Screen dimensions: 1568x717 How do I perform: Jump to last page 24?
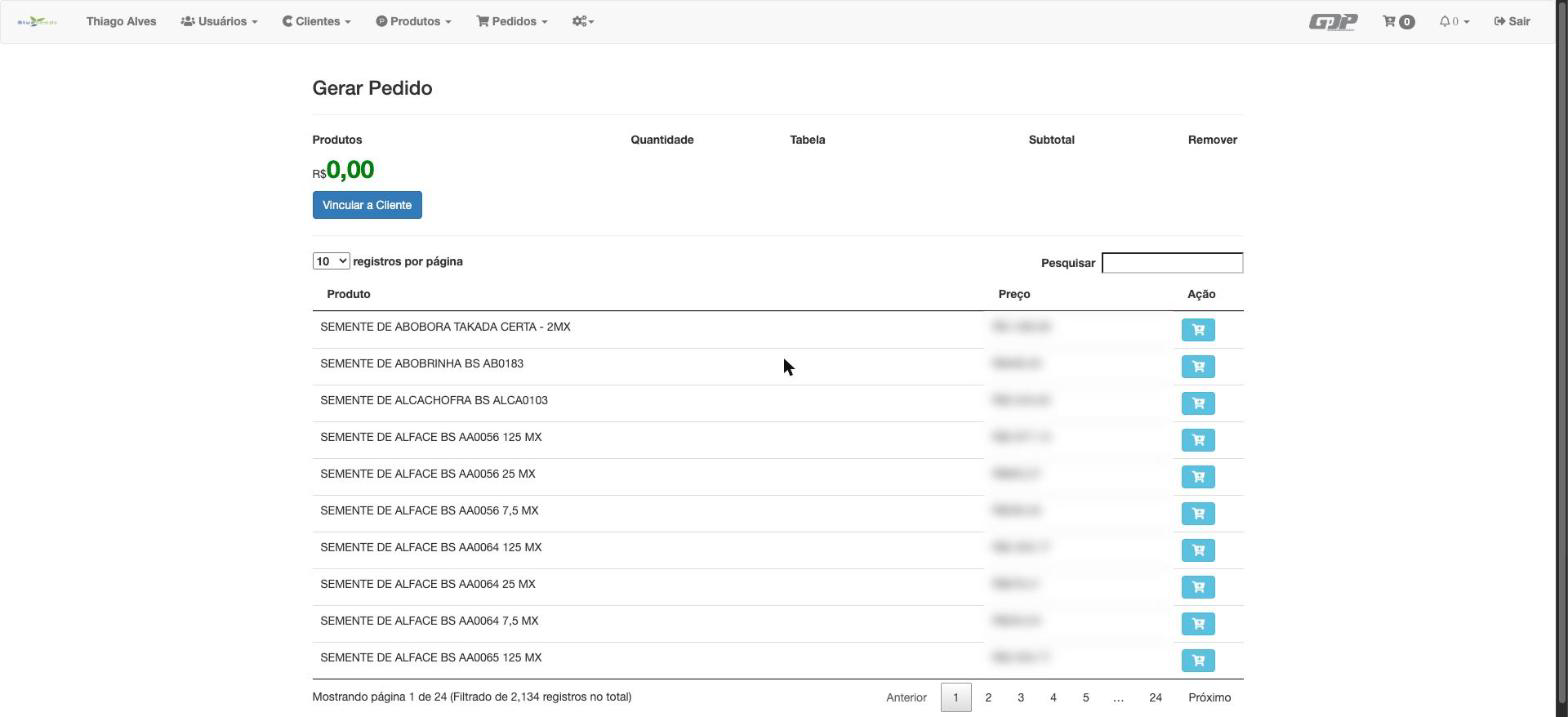pos(1155,698)
